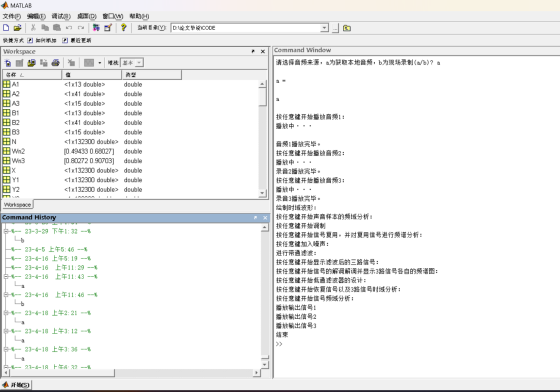Browse for folder using the ellipsis button
The image size is (560, 392).
pos(335,28)
